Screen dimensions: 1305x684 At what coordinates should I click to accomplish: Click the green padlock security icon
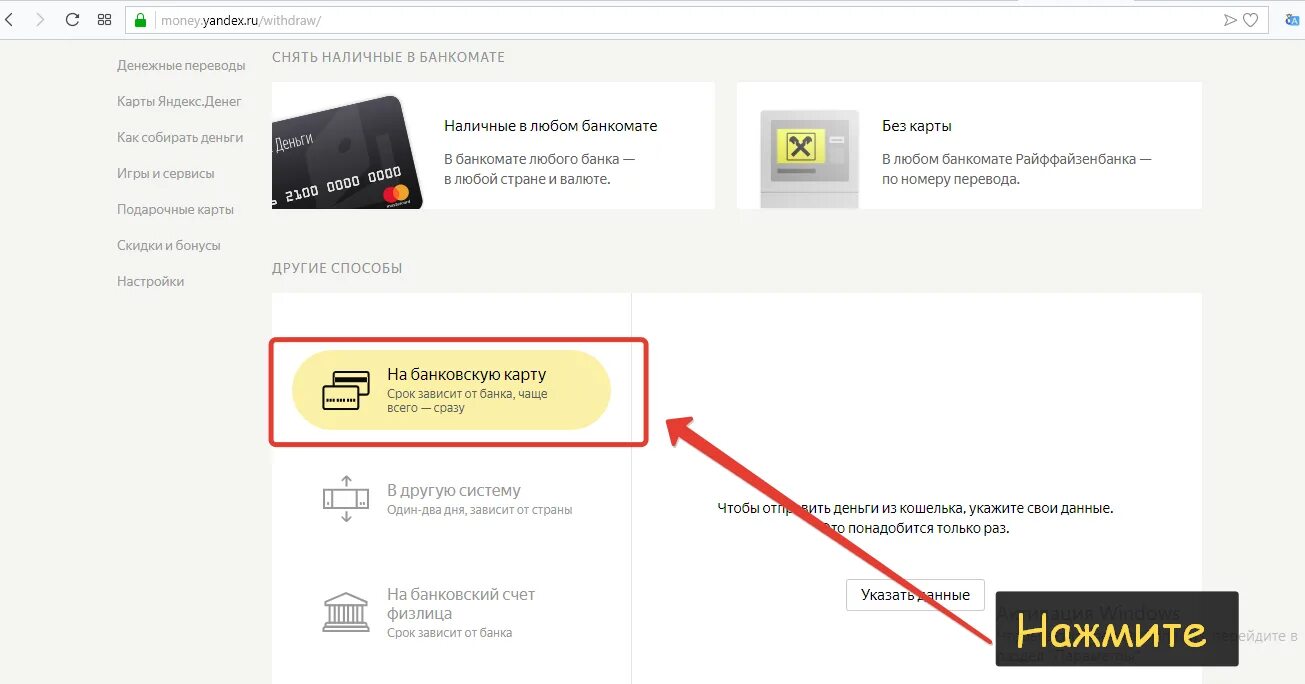click(x=140, y=20)
